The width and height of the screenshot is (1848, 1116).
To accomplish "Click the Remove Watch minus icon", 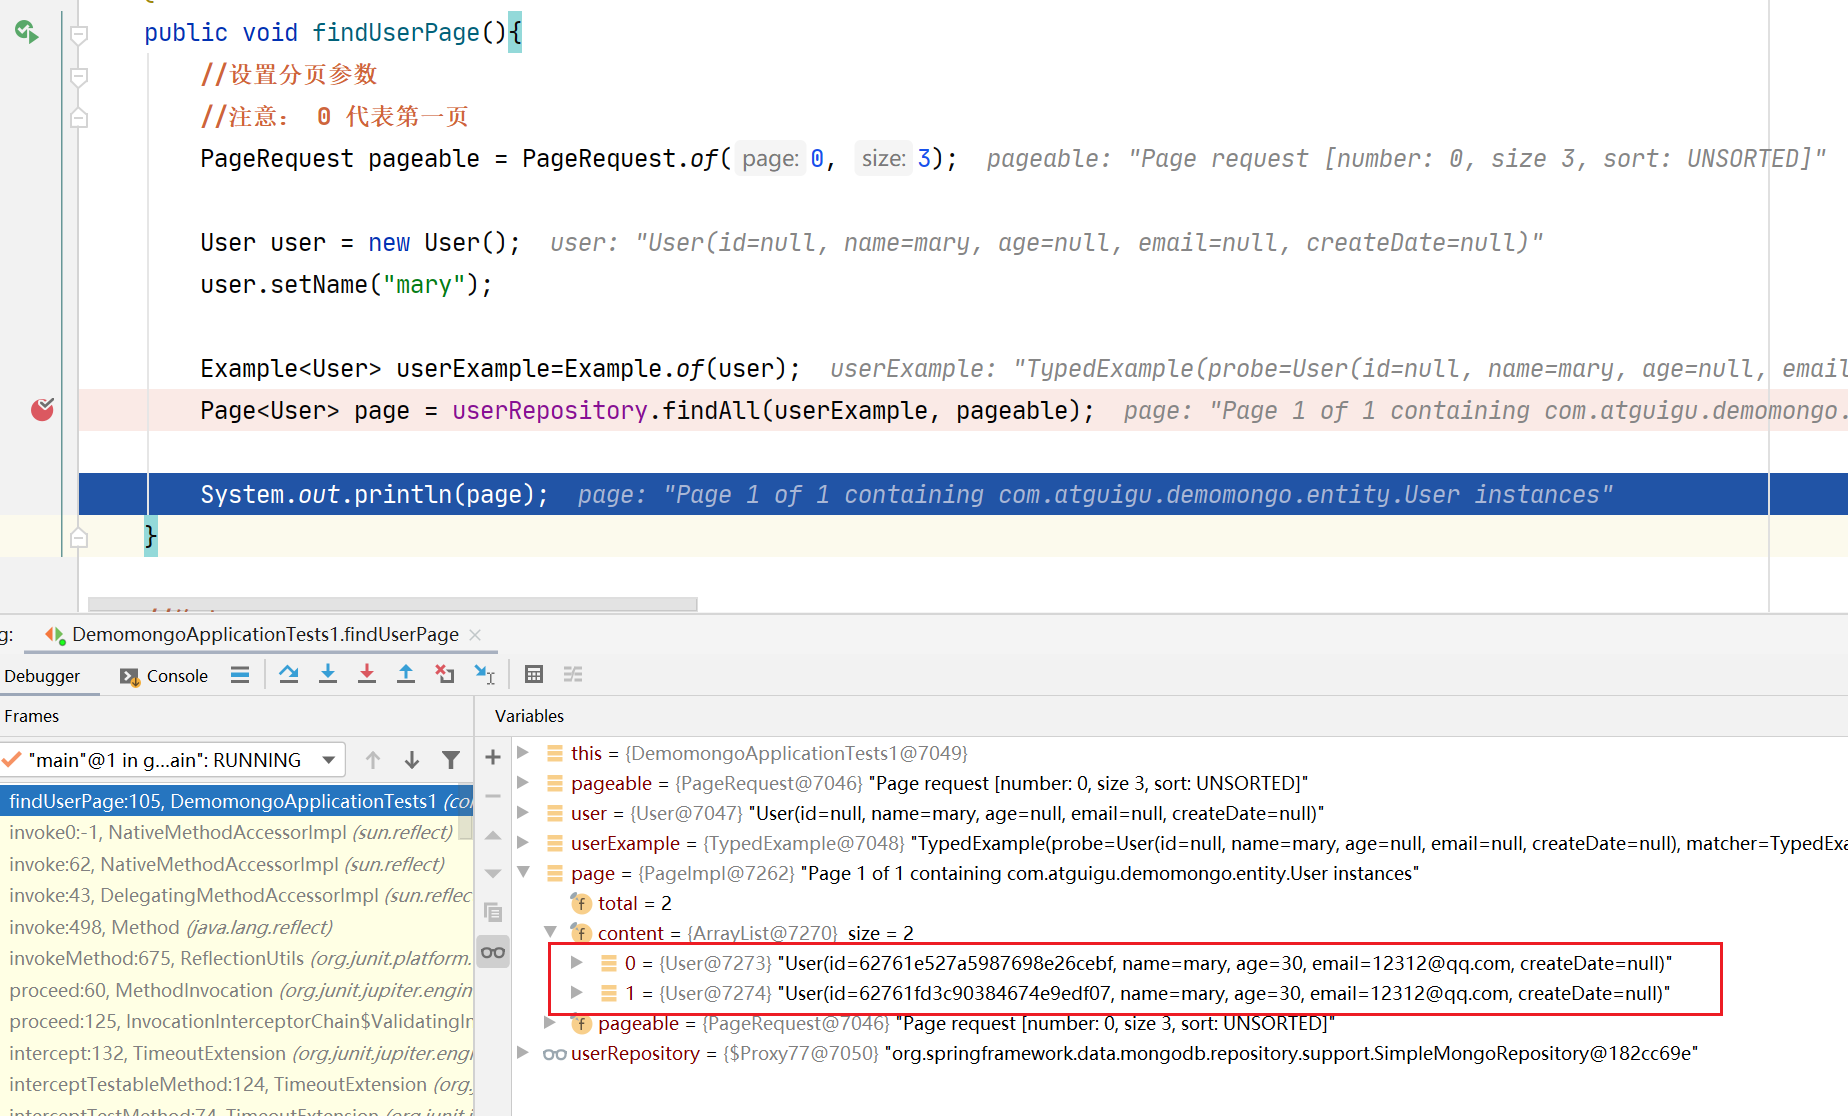I will tap(493, 796).
